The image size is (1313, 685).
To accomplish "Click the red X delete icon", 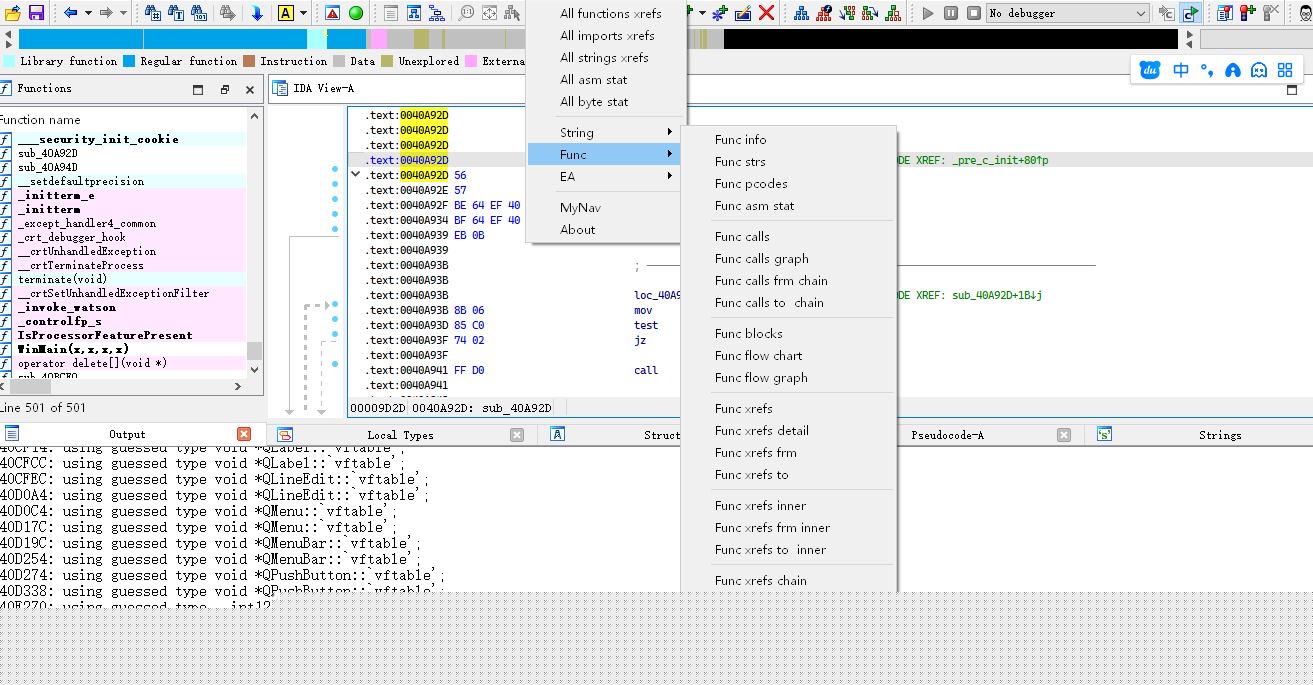I will click(766, 13).
